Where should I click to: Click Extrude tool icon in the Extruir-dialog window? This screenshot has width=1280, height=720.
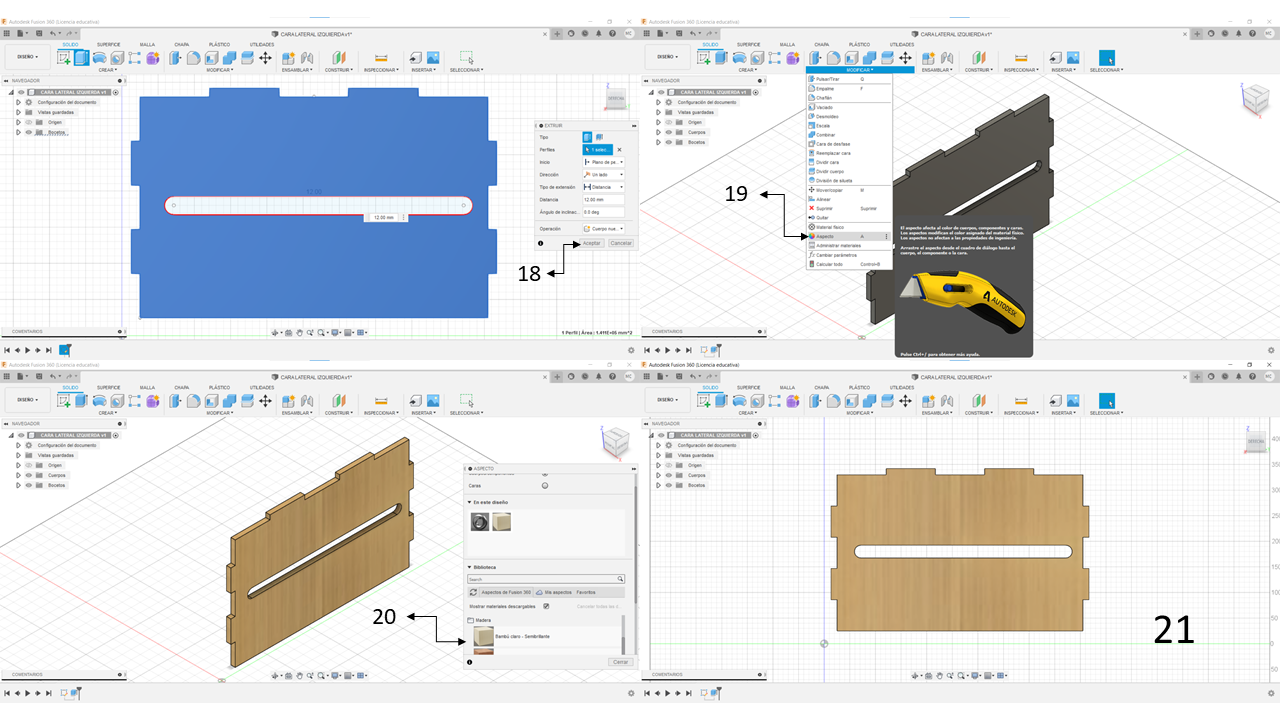click(x=82, y=58)
